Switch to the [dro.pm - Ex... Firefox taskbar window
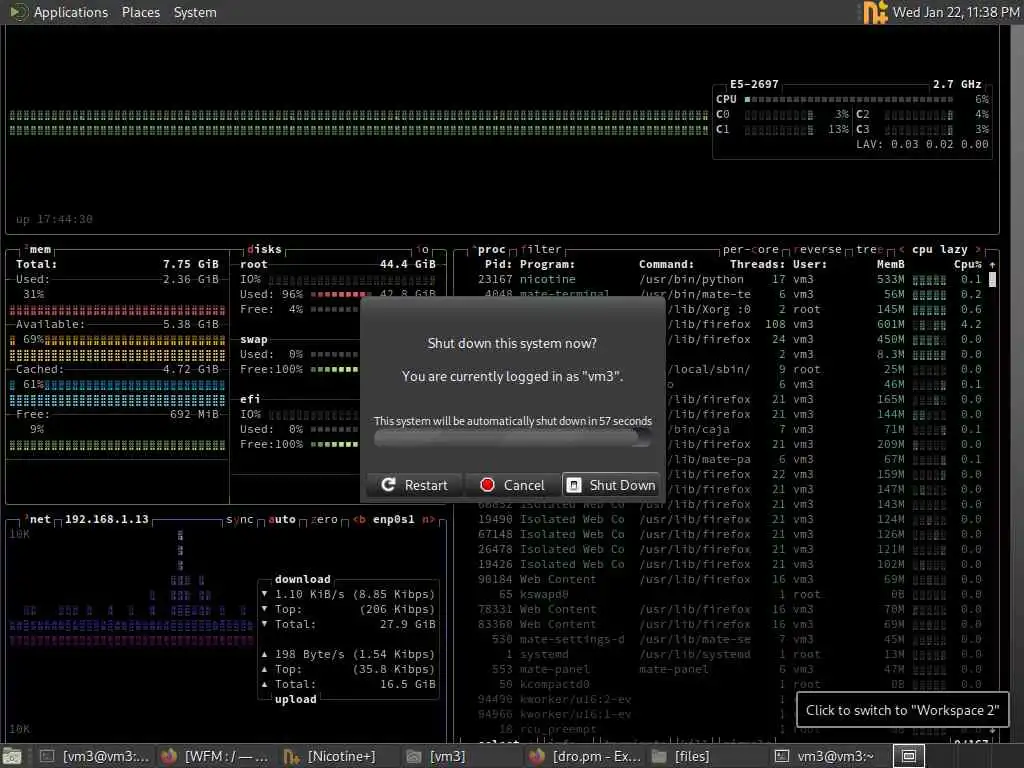 584,757
